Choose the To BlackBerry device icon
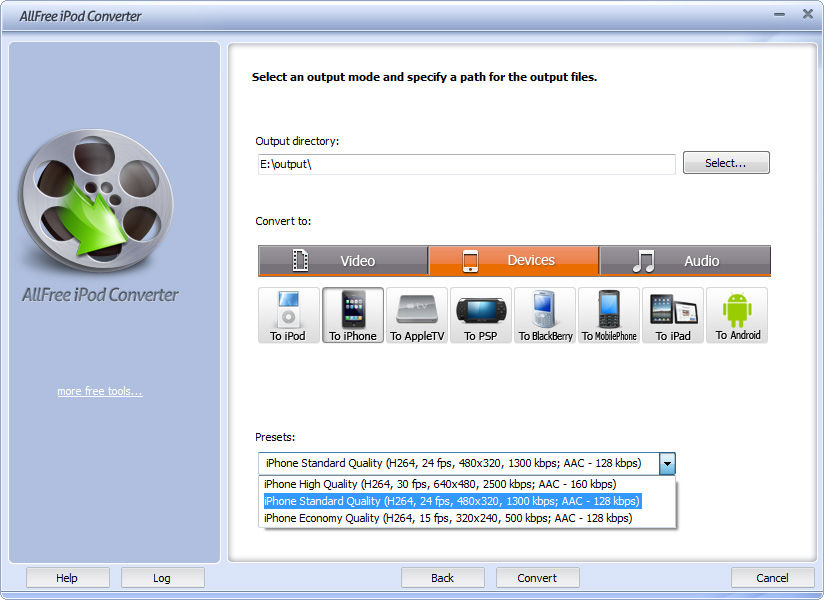 pos(545,315)
